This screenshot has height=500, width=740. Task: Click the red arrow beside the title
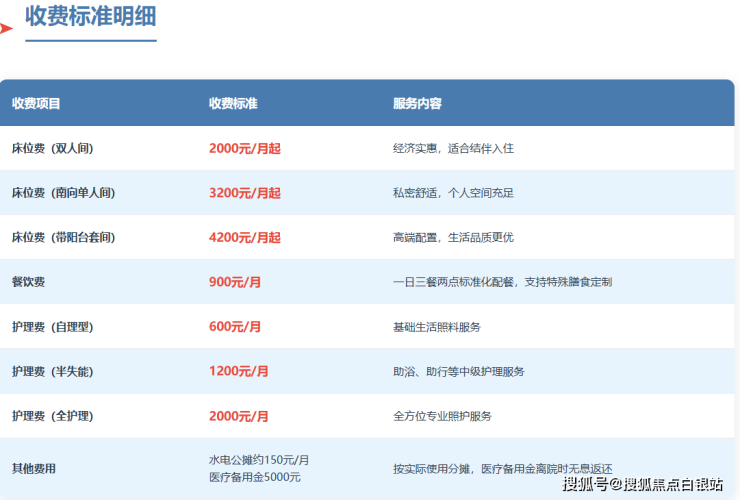[6, 28]
